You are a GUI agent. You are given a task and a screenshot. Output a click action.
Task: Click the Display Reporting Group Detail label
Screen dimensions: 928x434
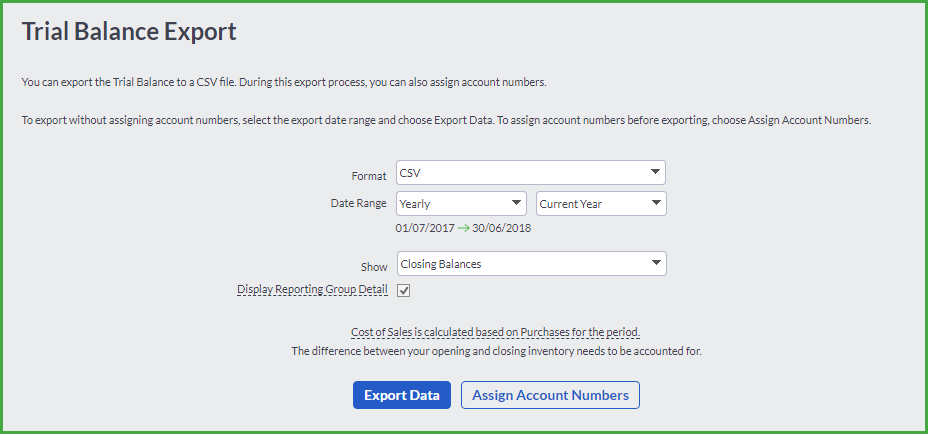tap(312, 290)
